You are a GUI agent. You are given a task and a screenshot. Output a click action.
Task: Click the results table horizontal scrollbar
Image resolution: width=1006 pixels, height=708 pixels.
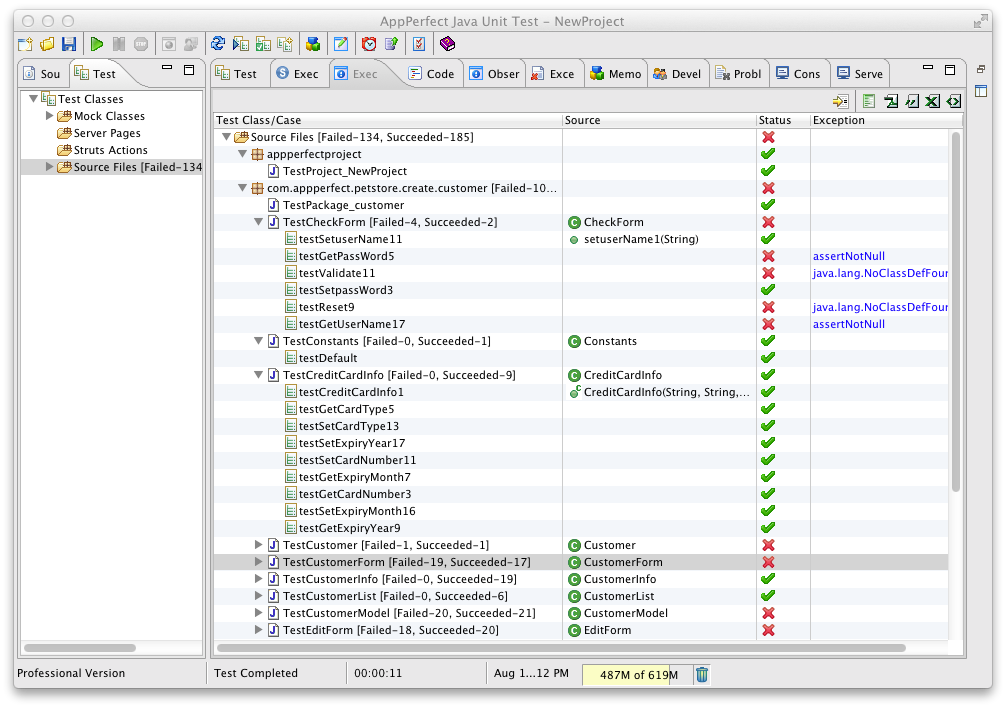[x=561, y=648]
